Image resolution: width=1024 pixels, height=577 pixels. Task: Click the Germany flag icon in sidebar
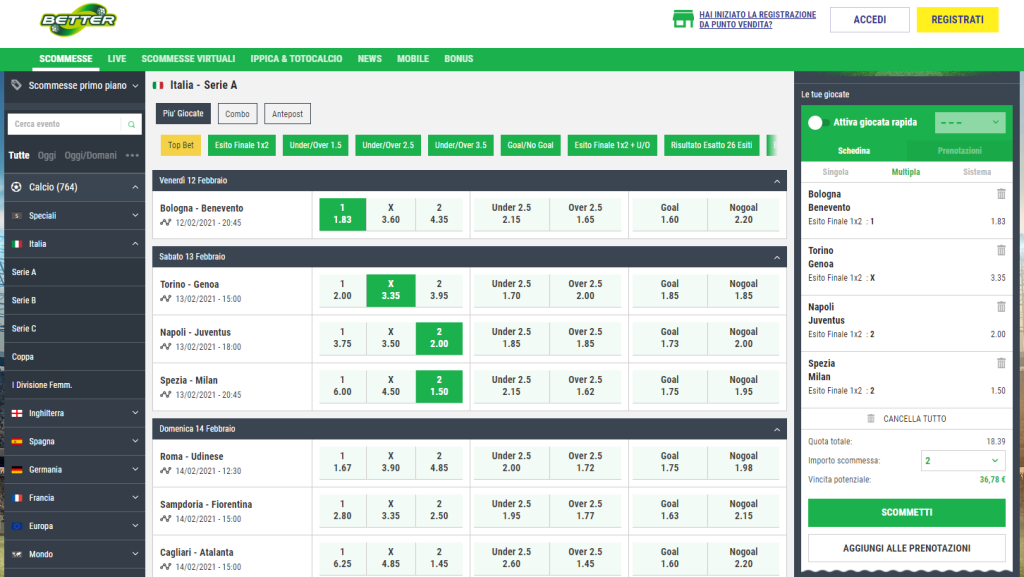17,469
